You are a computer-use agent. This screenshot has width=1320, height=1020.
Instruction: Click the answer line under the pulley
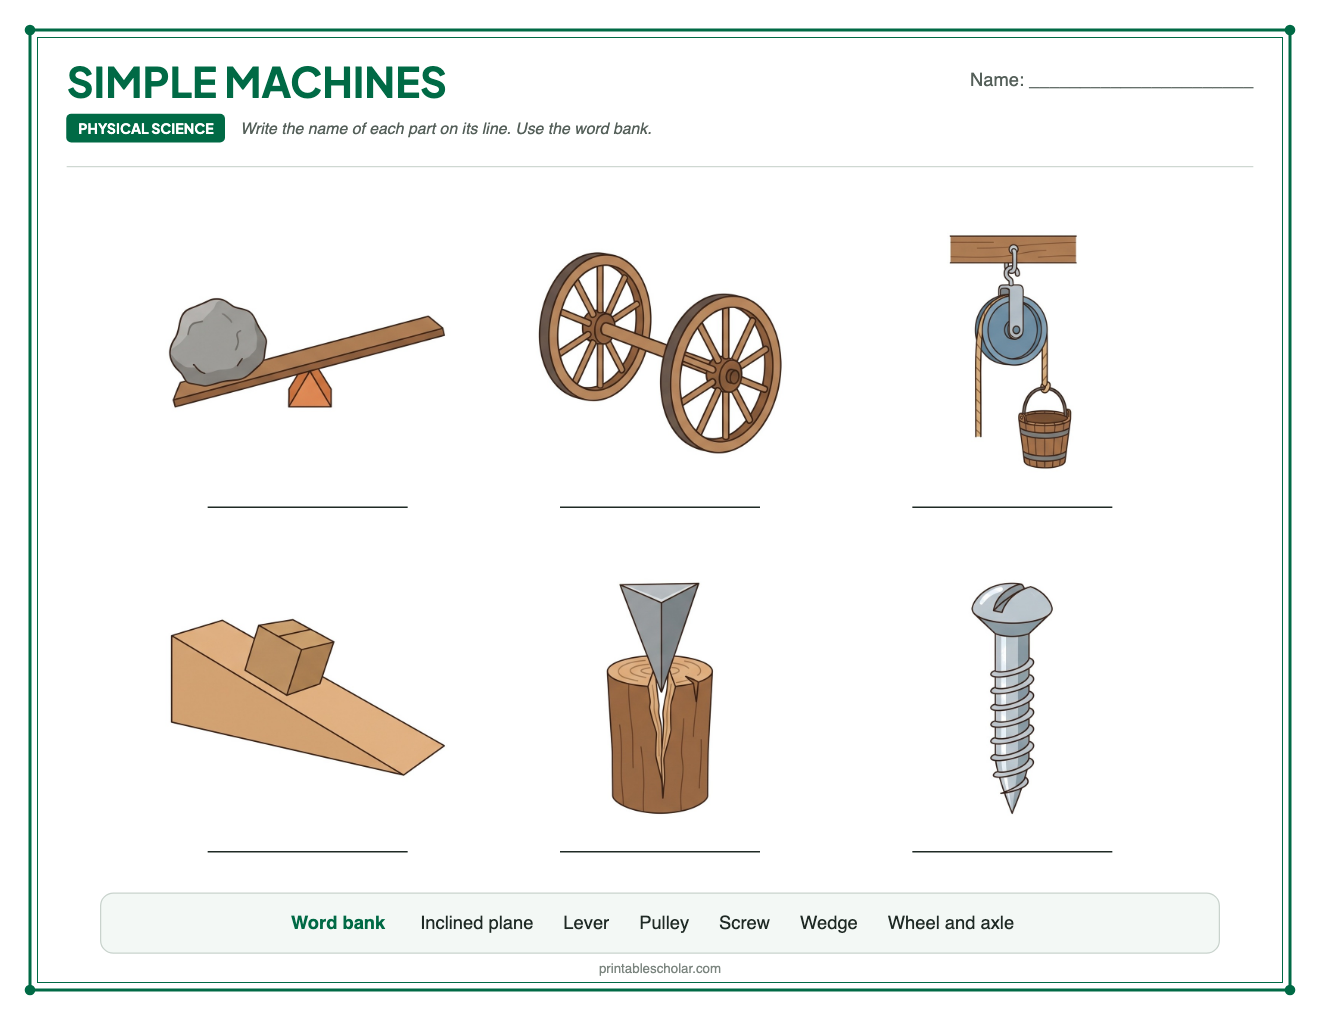[1012, 507]
